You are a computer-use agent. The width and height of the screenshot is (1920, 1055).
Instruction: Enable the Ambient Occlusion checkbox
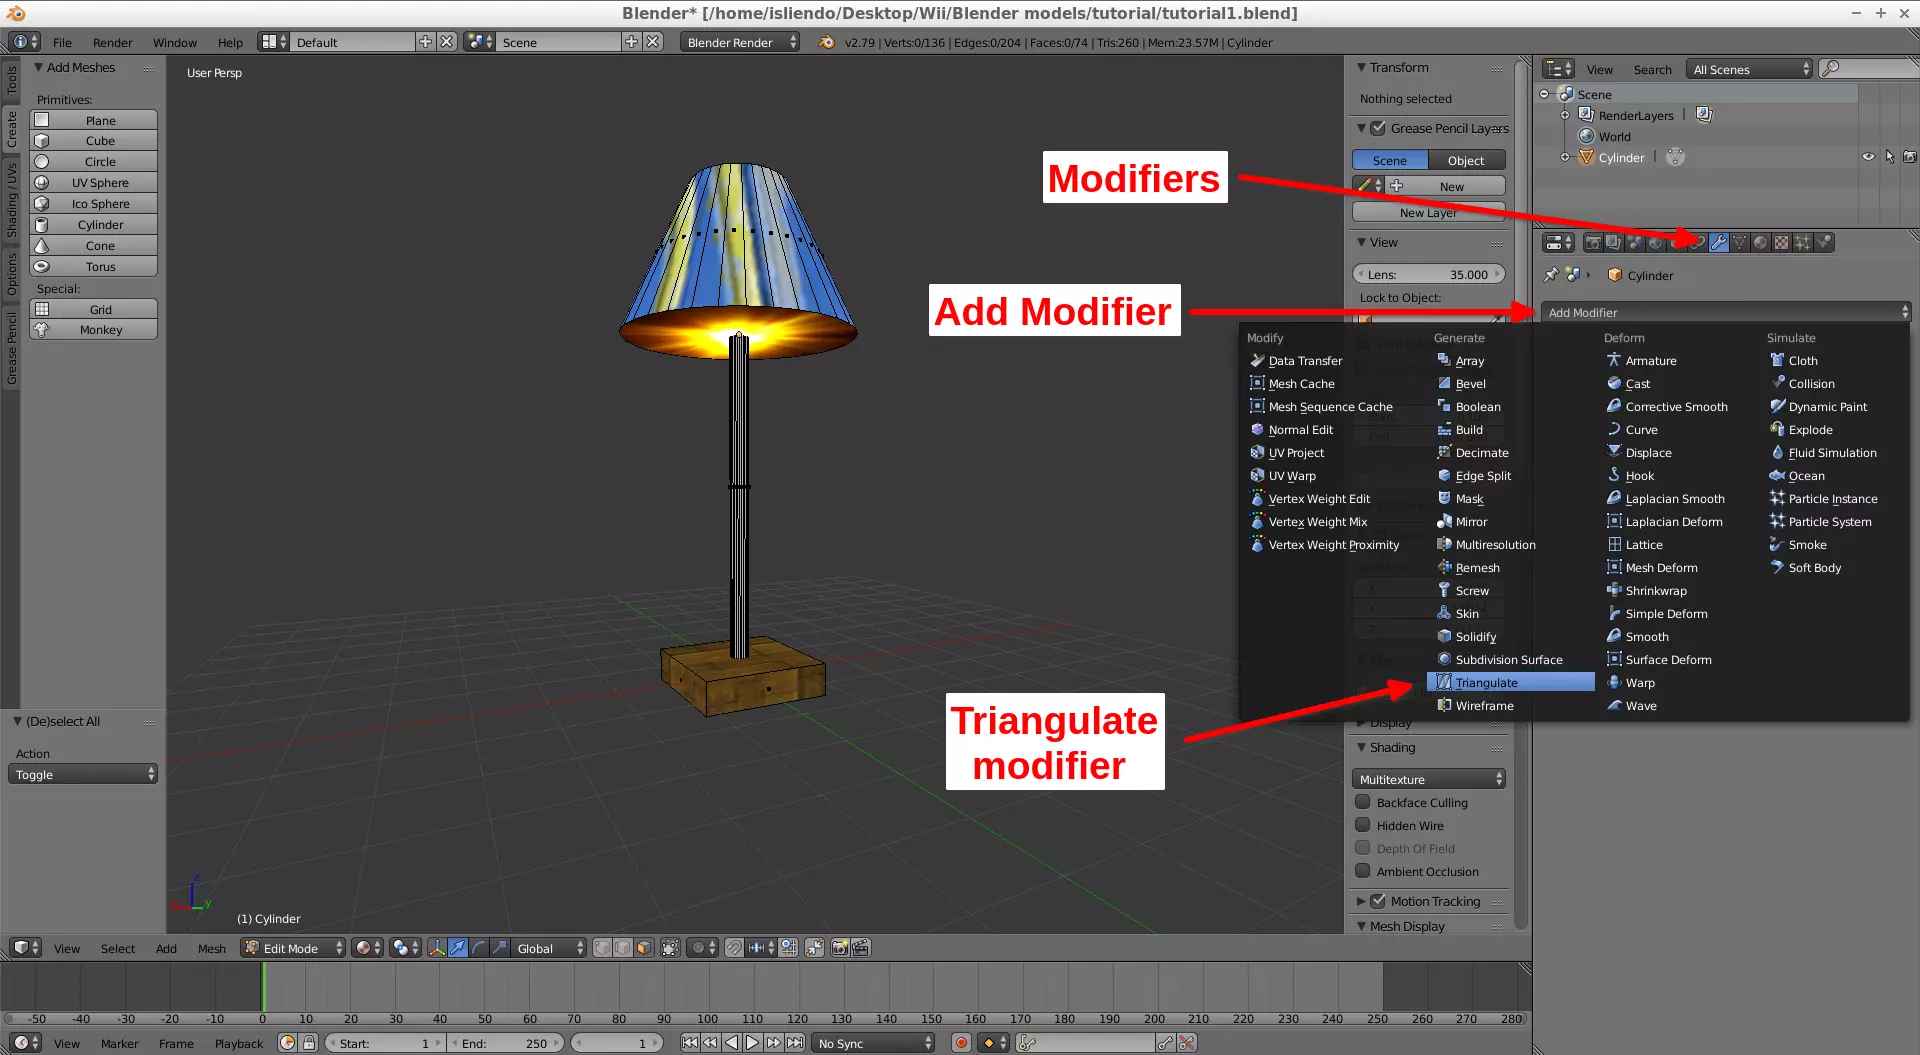(1362, 871)
